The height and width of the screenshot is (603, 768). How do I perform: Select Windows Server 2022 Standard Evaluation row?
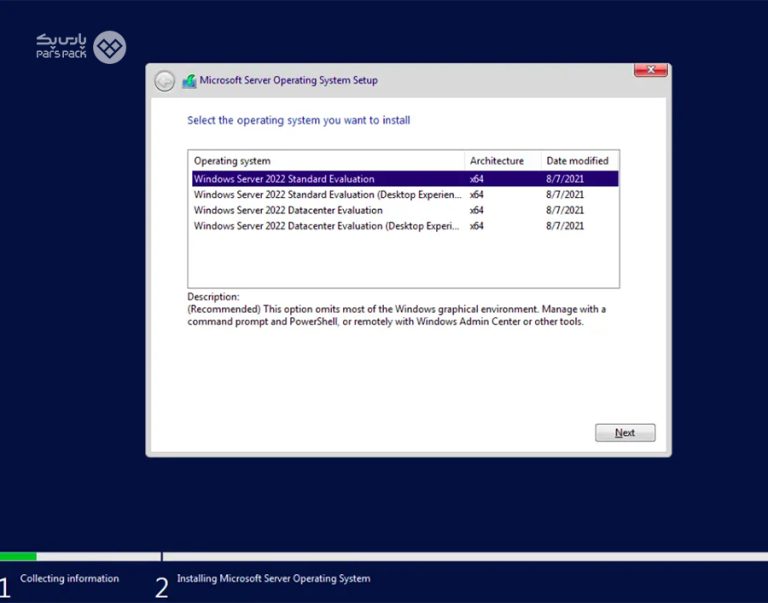click(x=405, y=179)
